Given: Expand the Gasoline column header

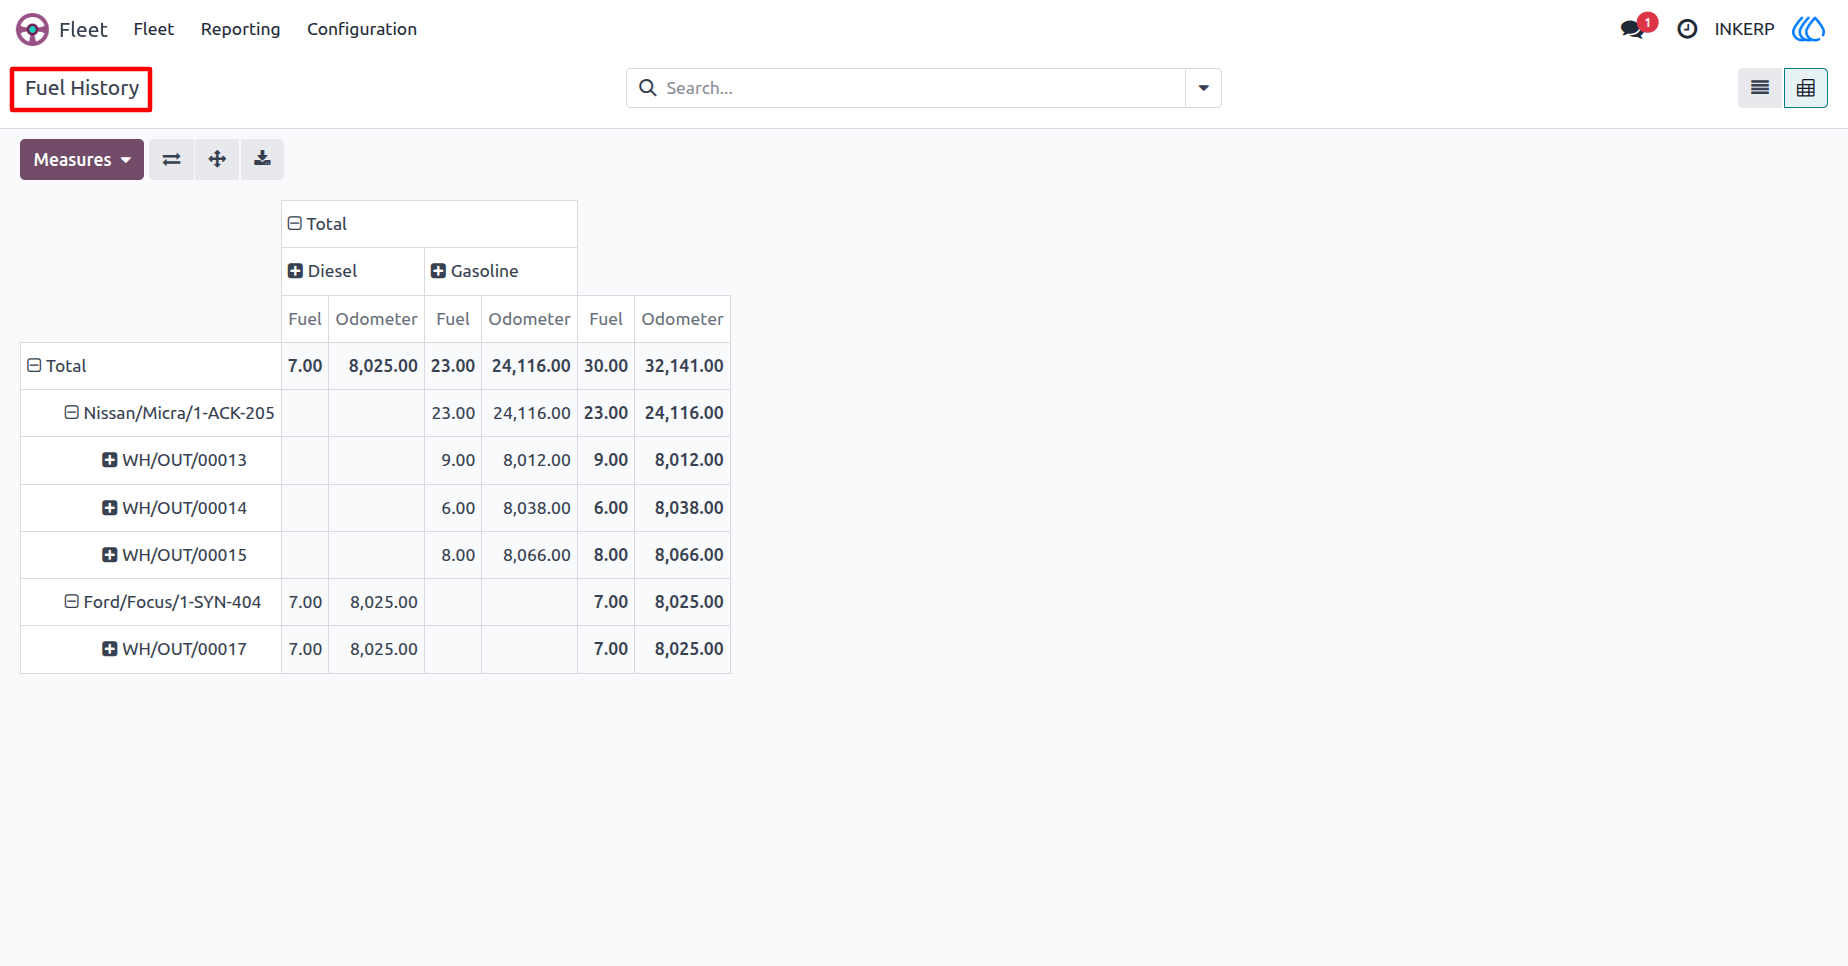Looking at the screenshot, I should [474, 271].
